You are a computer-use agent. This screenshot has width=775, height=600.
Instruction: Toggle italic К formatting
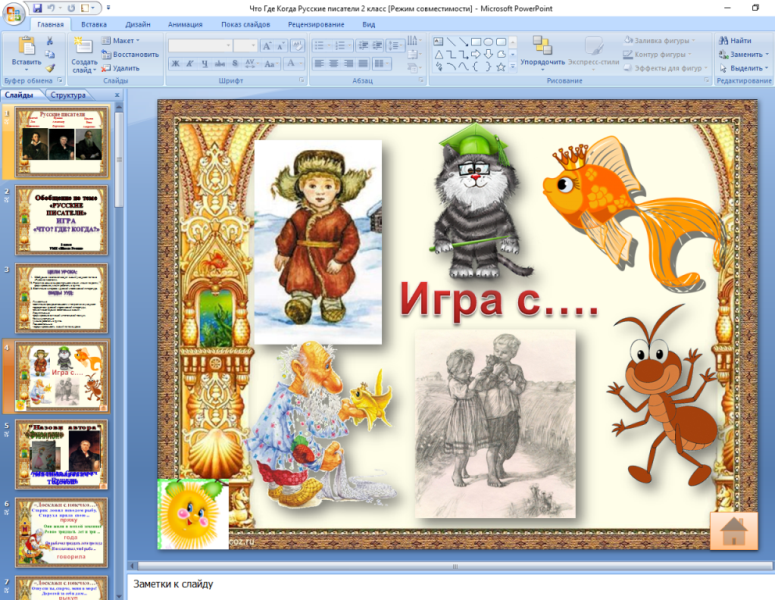[190, 63]
